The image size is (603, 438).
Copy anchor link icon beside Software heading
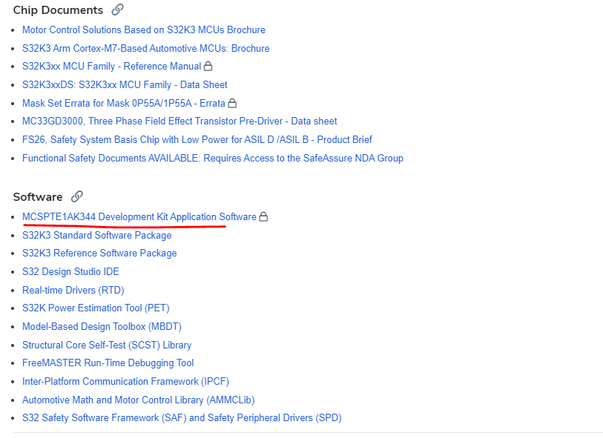click(x=77, y=197)
